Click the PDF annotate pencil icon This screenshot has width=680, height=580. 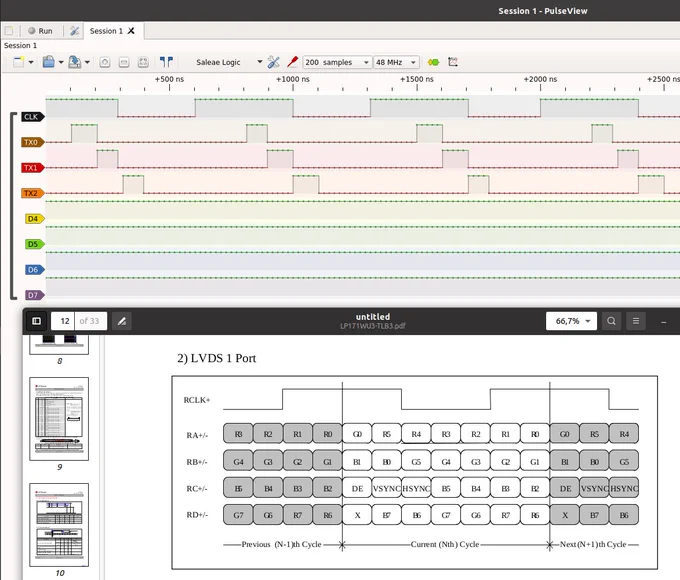pos(122,321)
